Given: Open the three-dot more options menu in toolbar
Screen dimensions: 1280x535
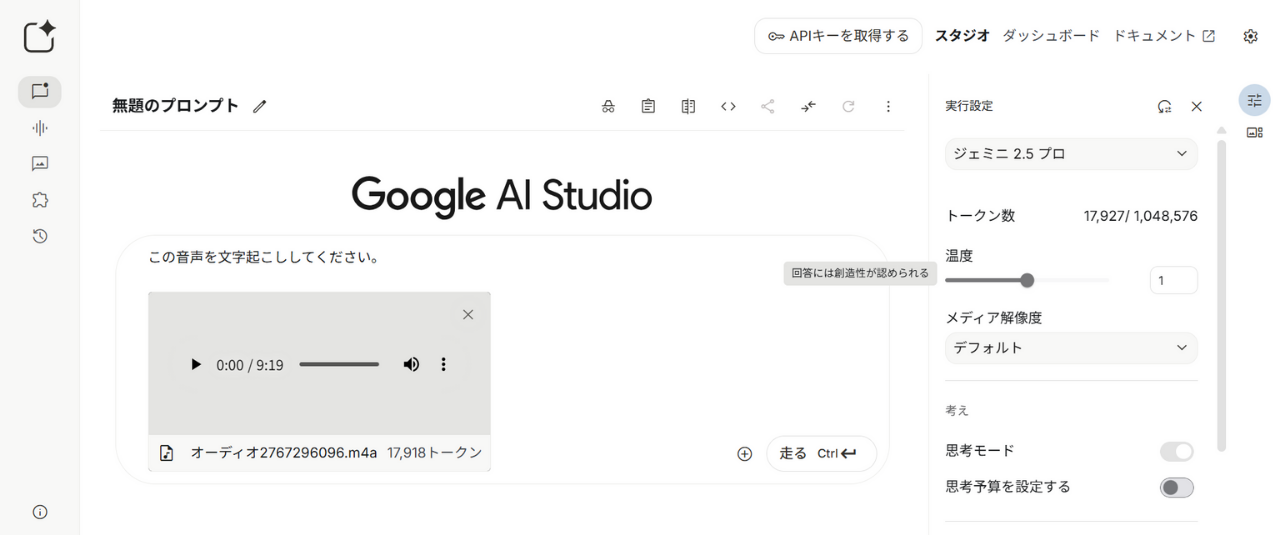Looking at the screenshot, I should point(888,106).
